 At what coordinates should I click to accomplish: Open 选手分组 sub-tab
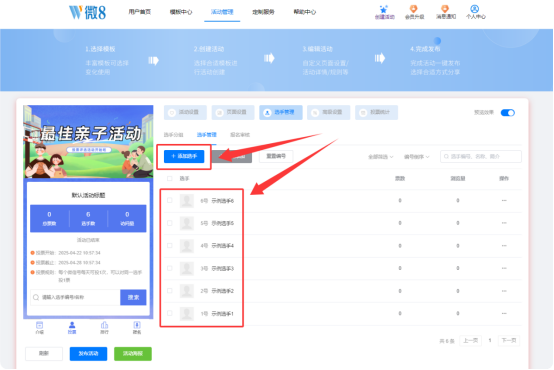click(x=173, y=135)
